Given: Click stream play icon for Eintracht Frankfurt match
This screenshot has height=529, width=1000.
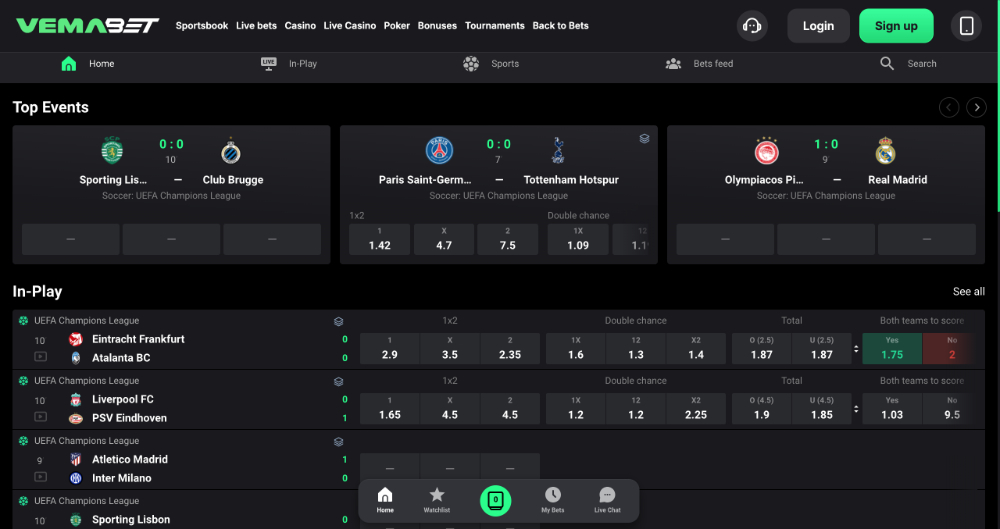Looking at the screenshot, I should (40, 357).
